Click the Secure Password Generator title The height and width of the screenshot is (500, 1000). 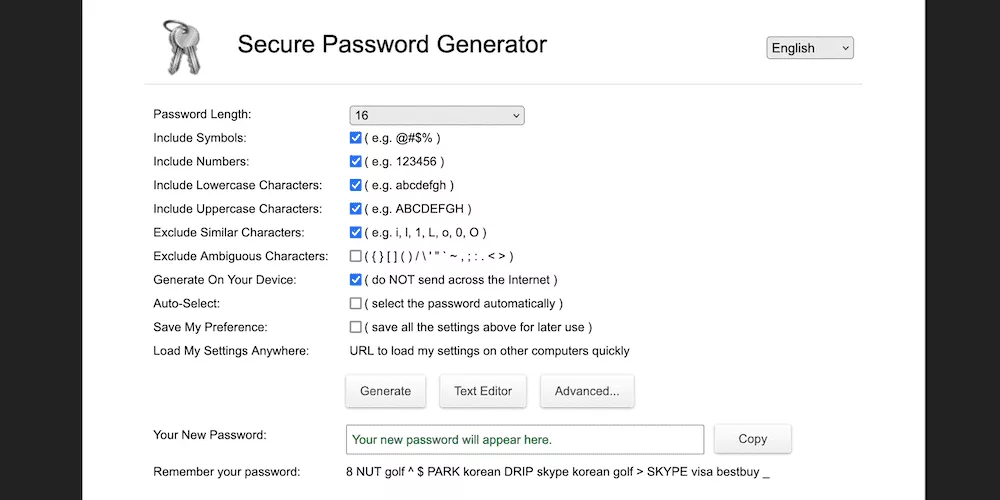(x=392, y=44)
